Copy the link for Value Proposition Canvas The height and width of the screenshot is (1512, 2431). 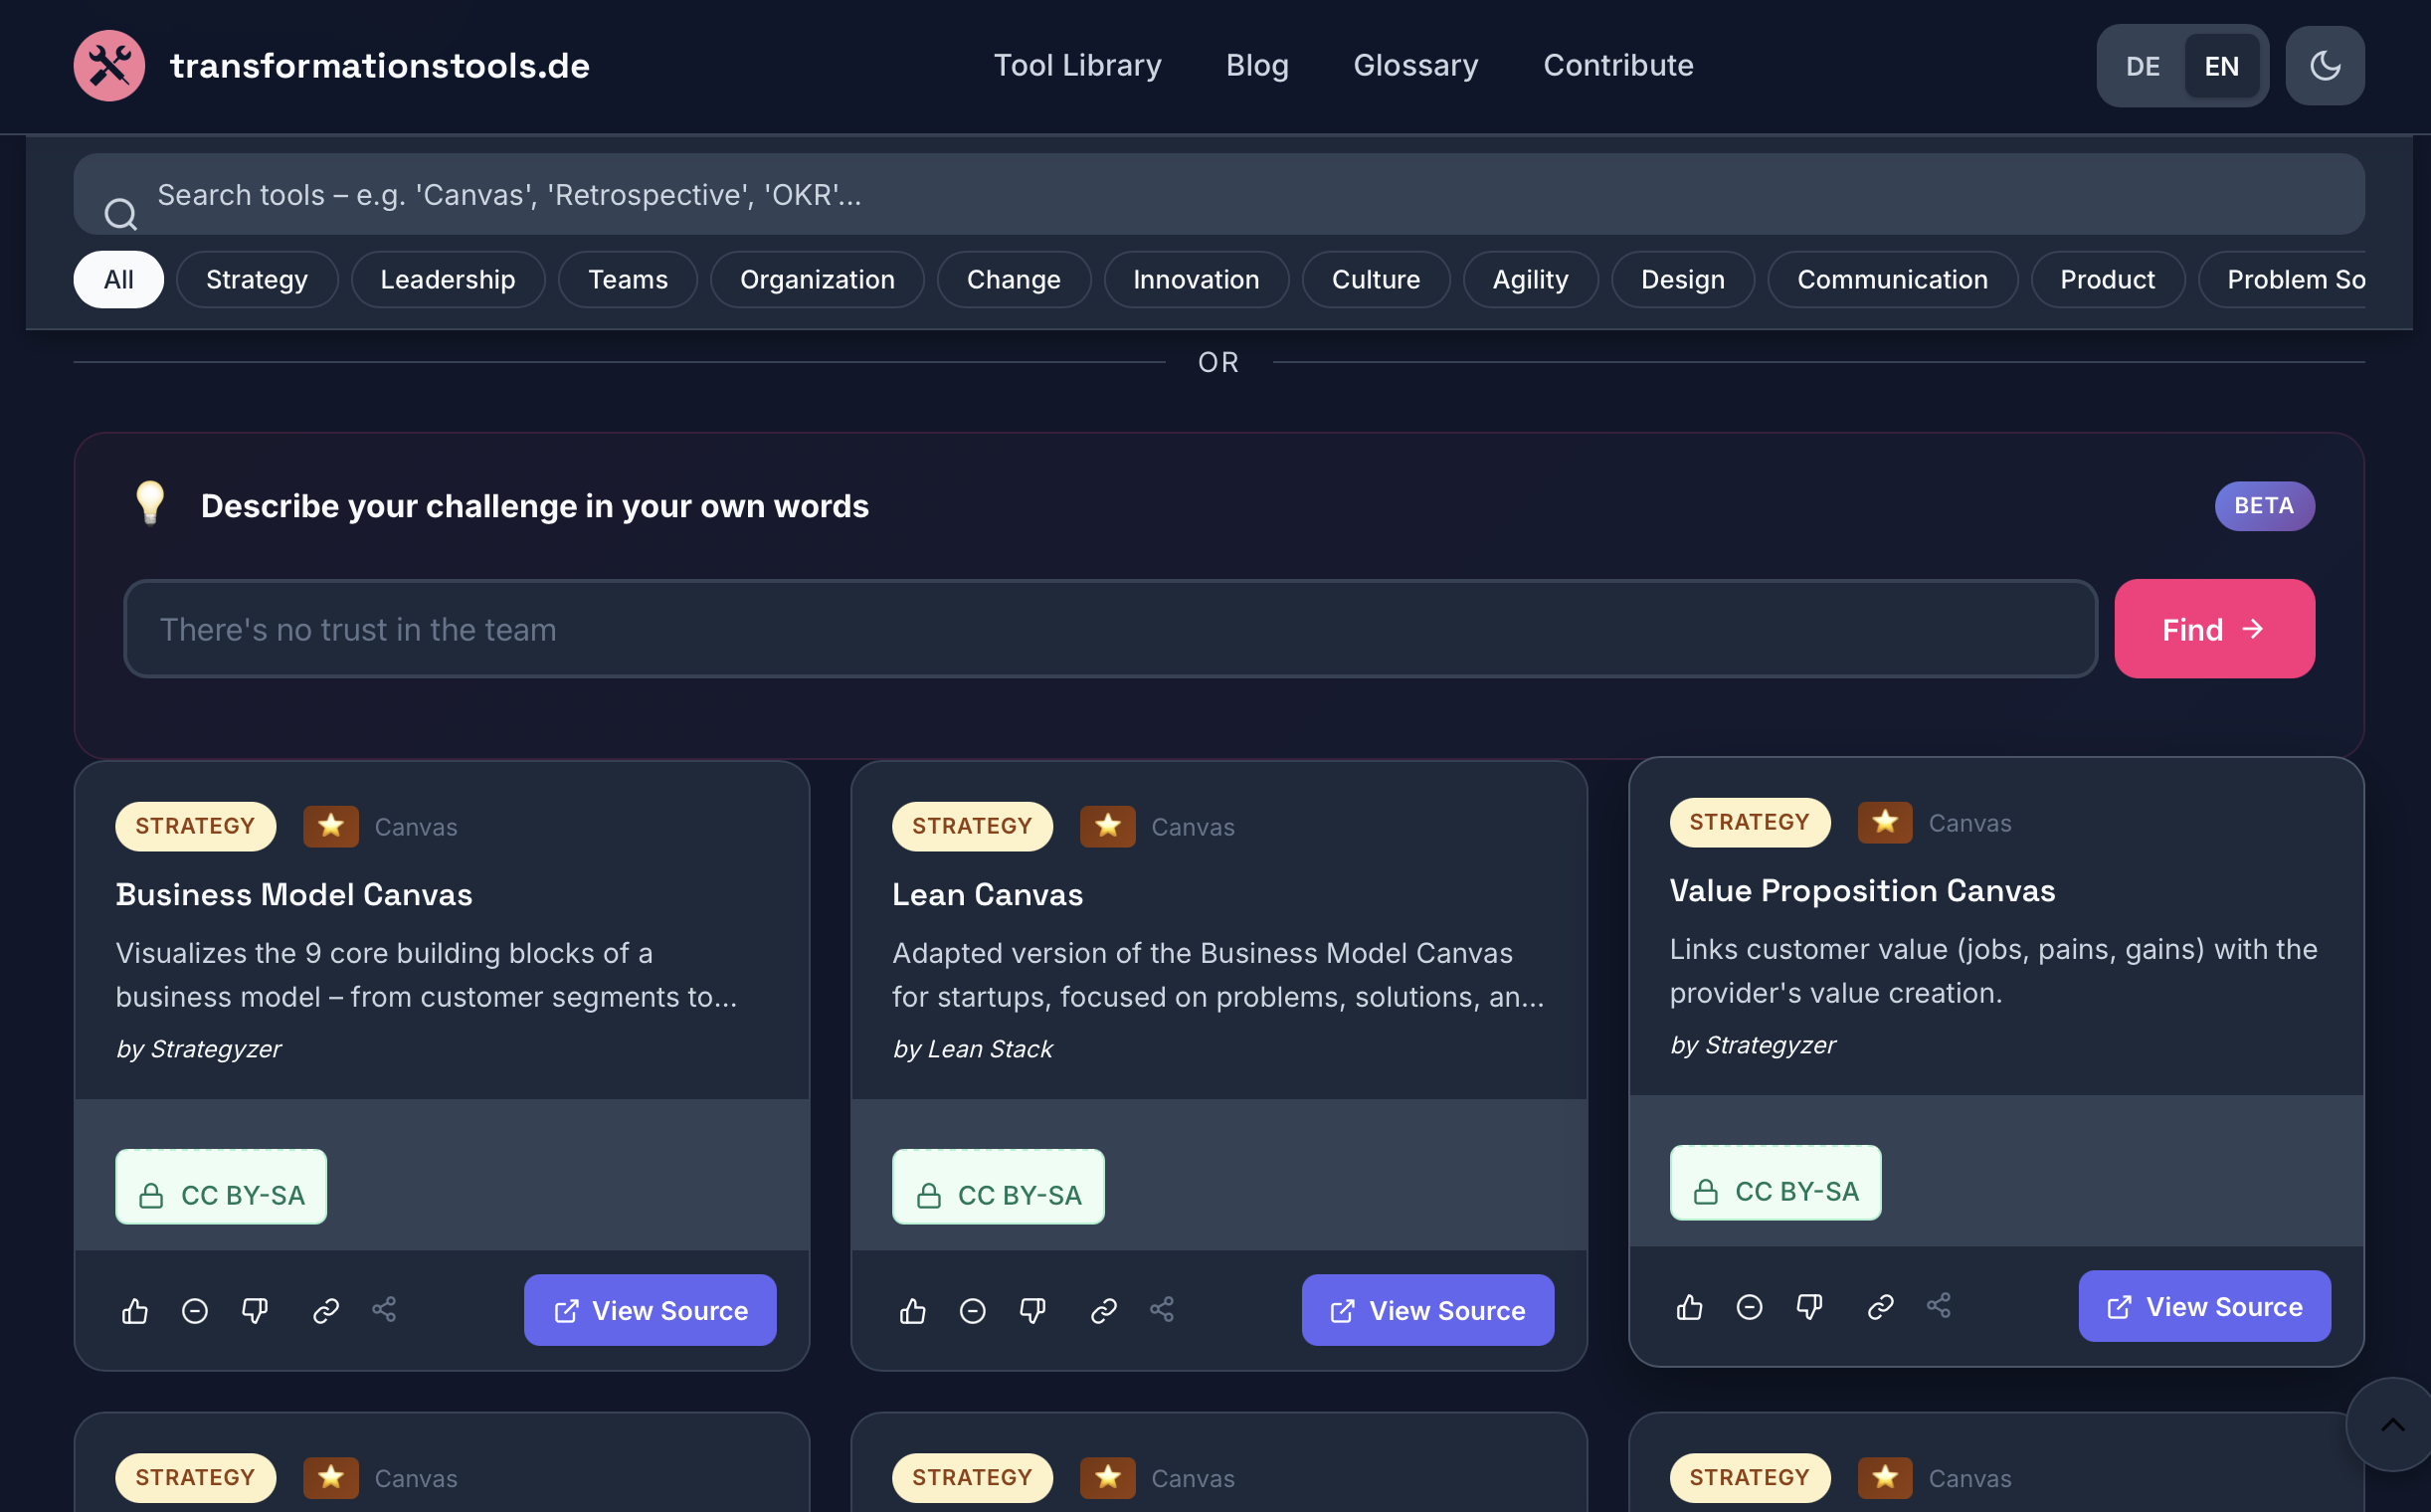point(1880,1306)
